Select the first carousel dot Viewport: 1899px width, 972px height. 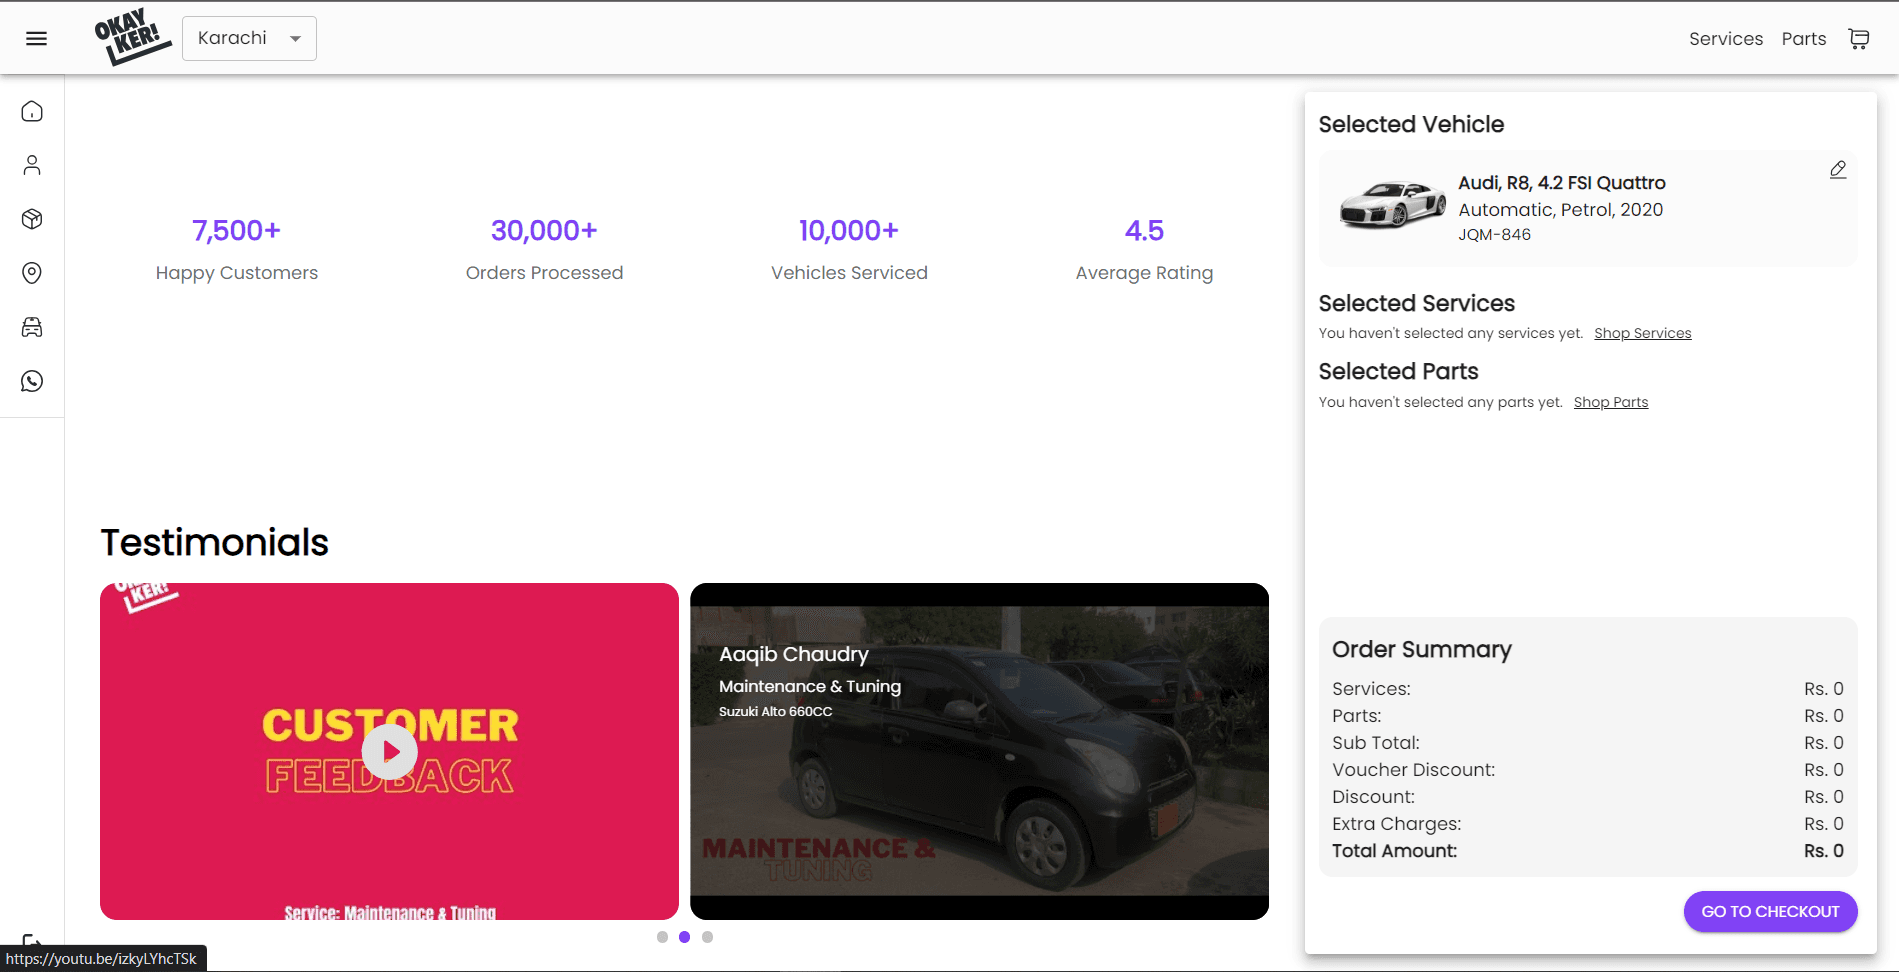click(x=662, y=937)
